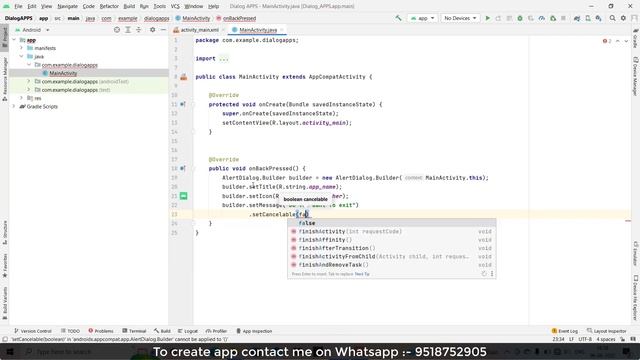Click related XML file gutter icon line 8

[184, 77]
